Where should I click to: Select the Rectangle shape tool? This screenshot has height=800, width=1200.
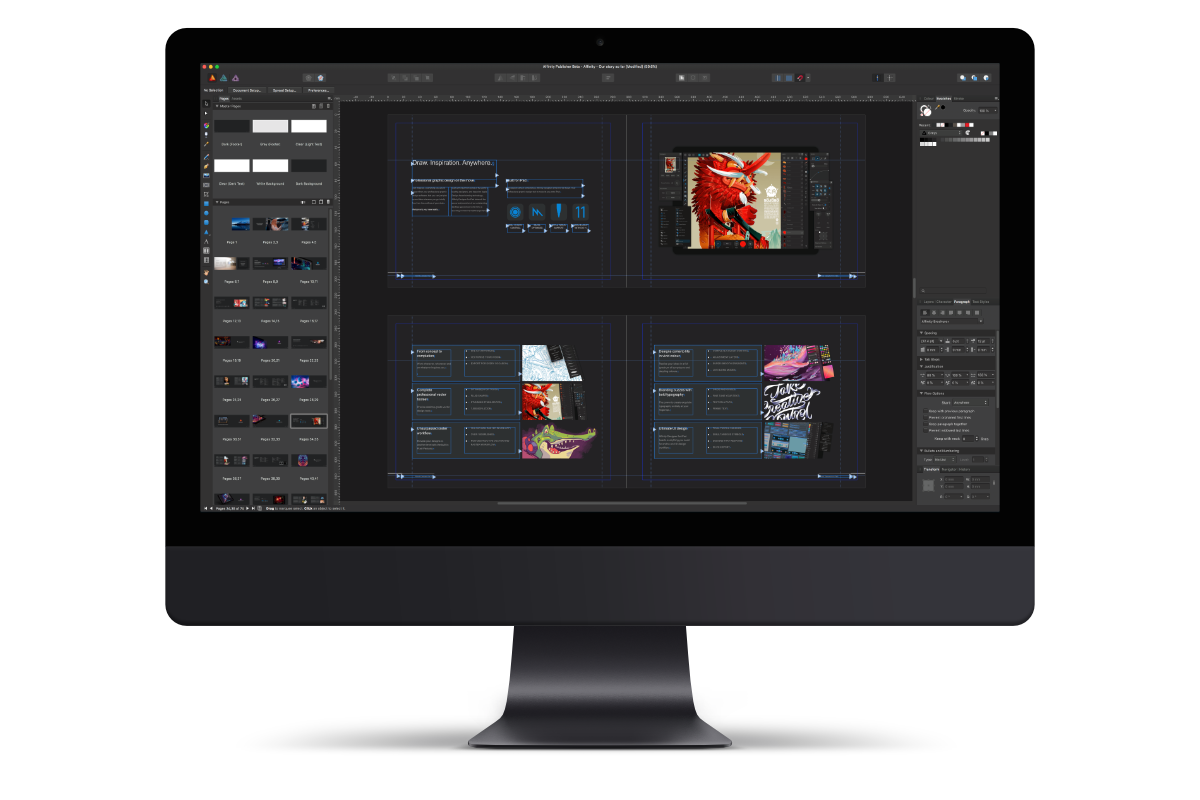coord(206,203)
